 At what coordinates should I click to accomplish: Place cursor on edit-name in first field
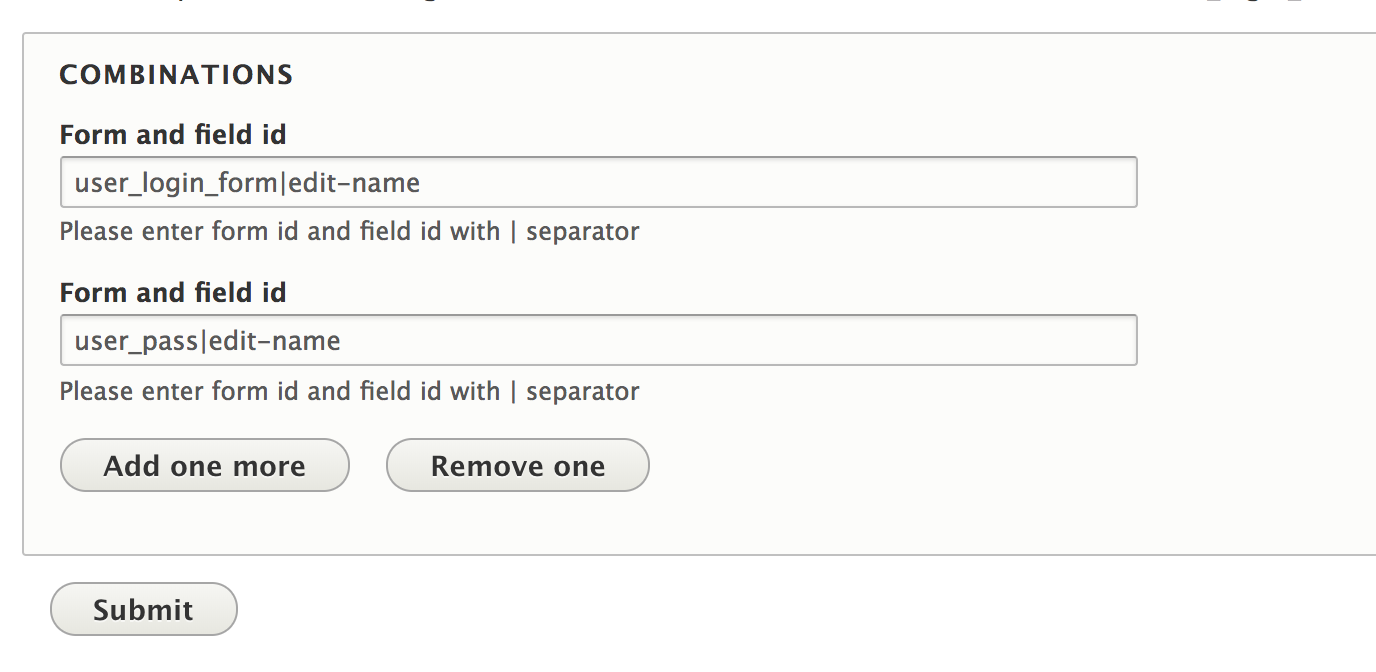(x=354, y=183)
